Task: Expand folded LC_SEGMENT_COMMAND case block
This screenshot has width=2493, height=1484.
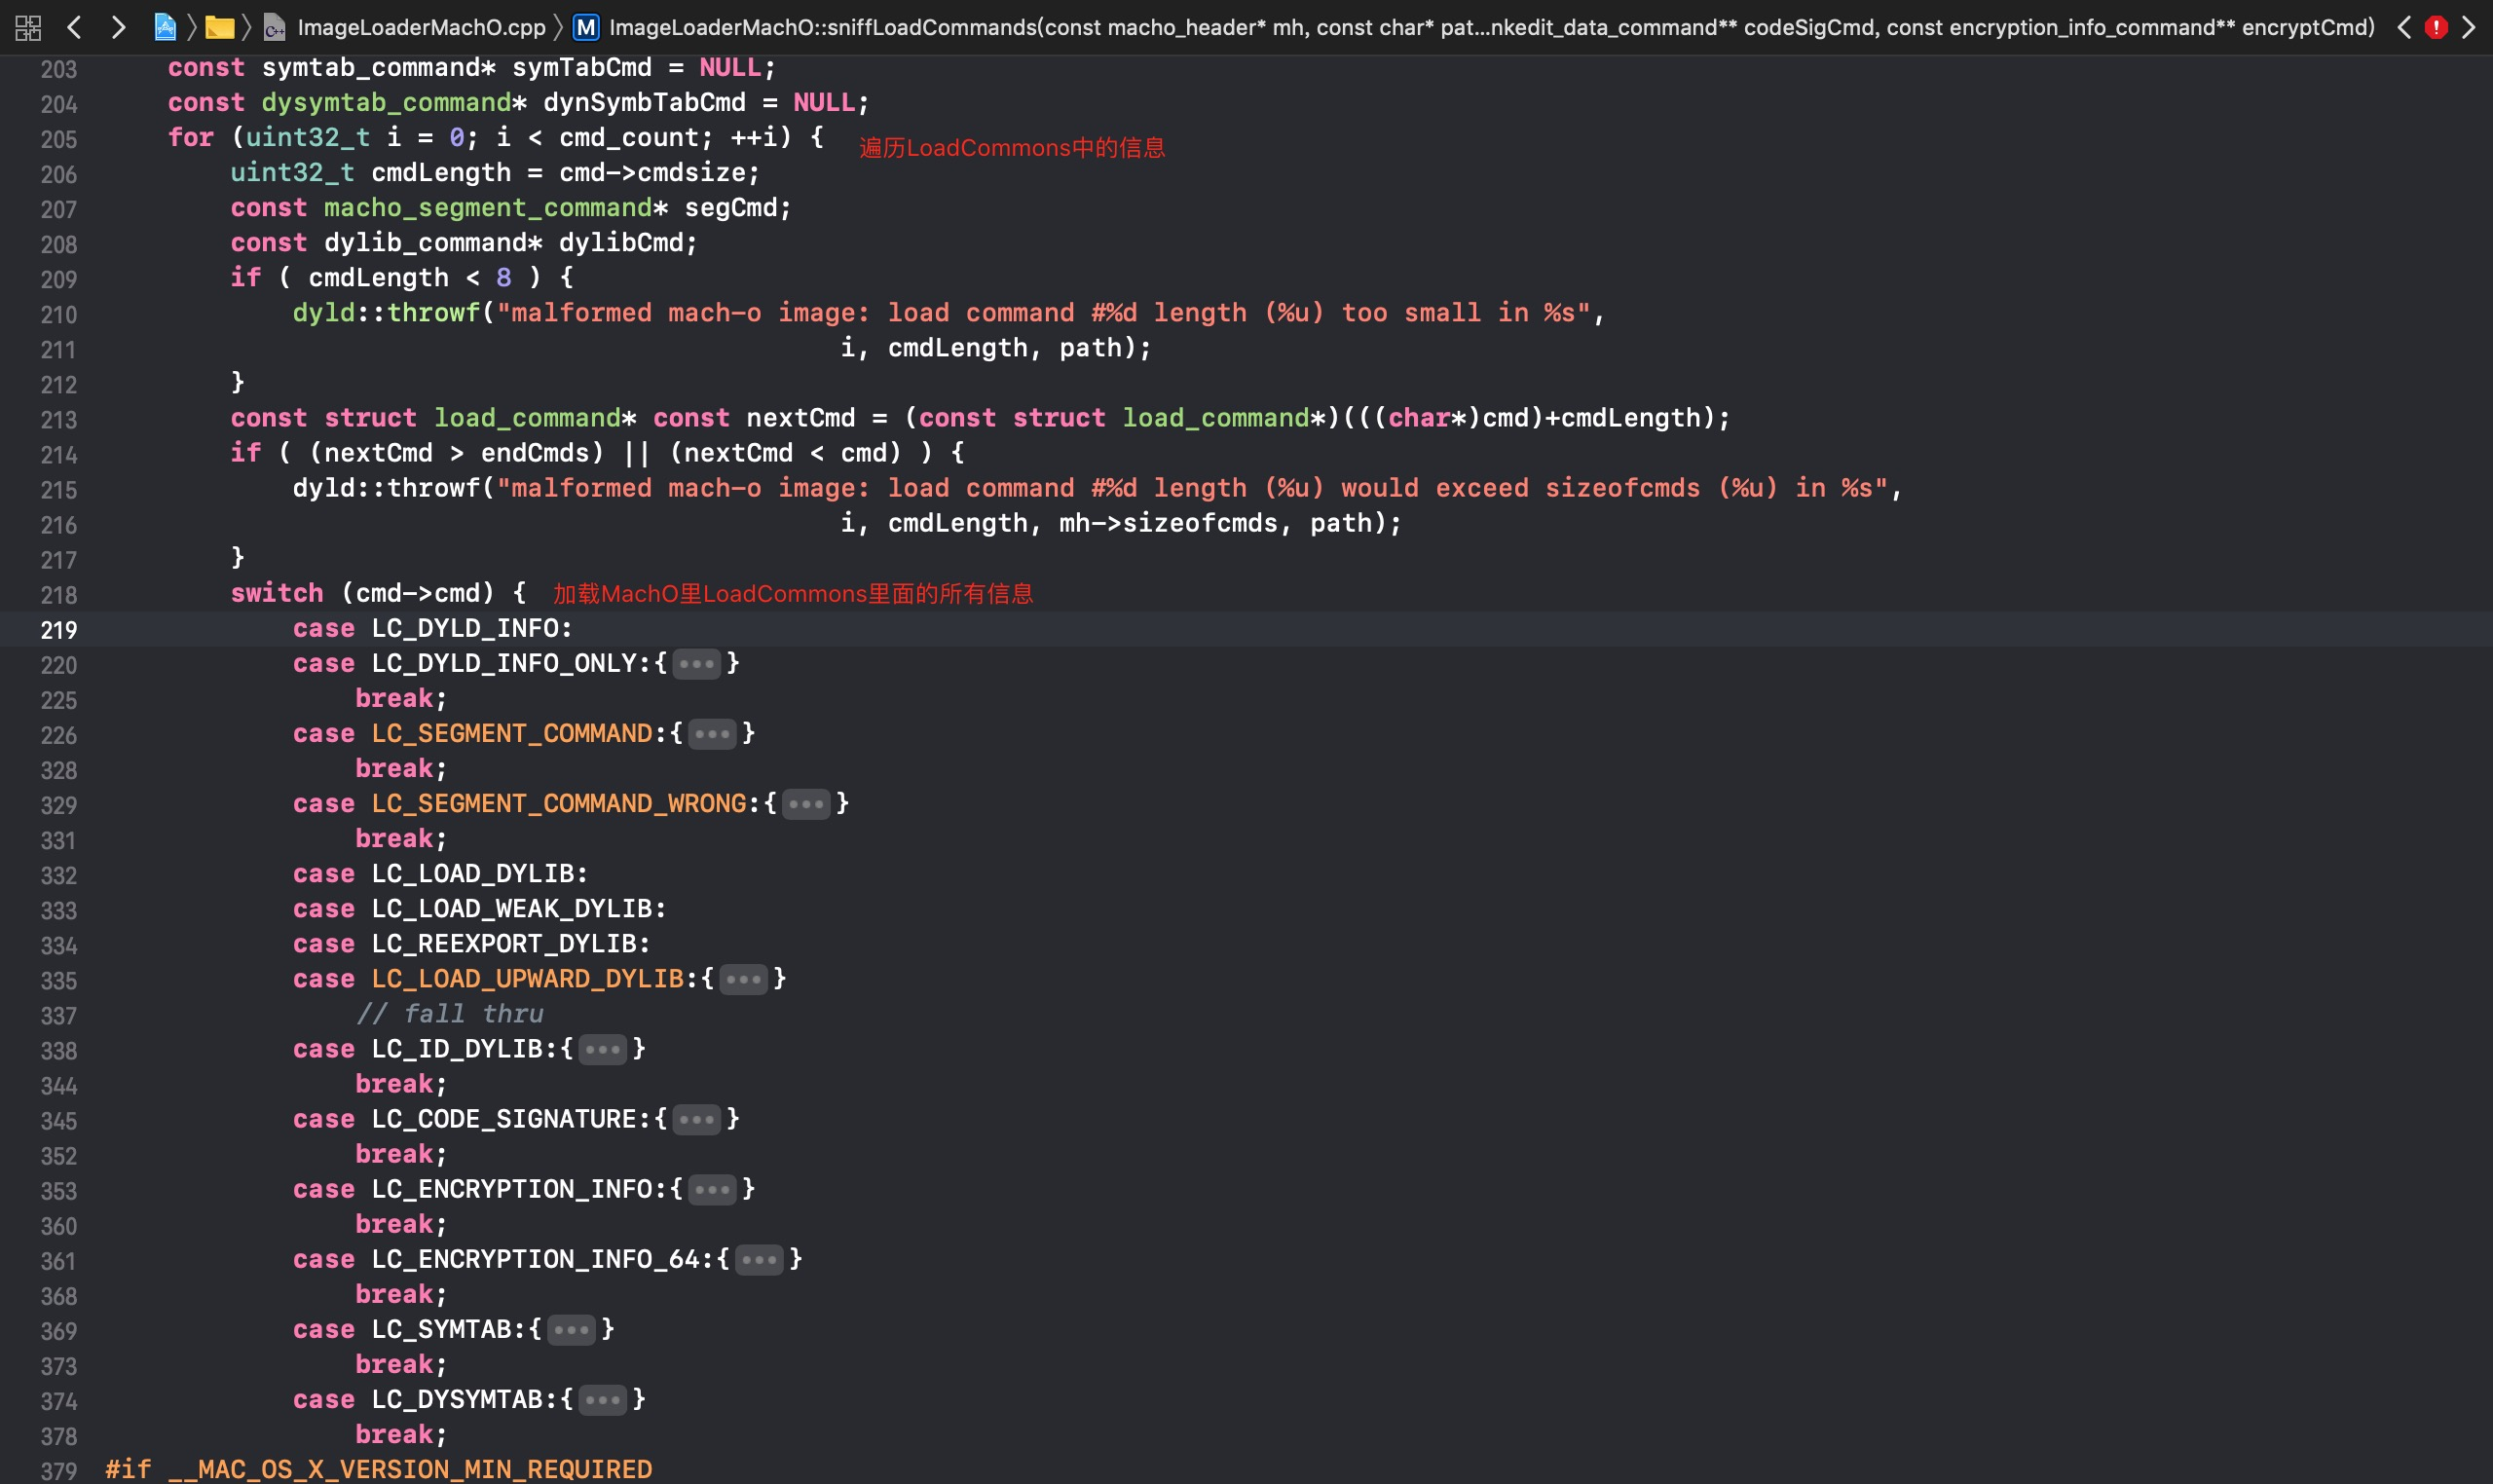Action: click(x=712, y=734)
